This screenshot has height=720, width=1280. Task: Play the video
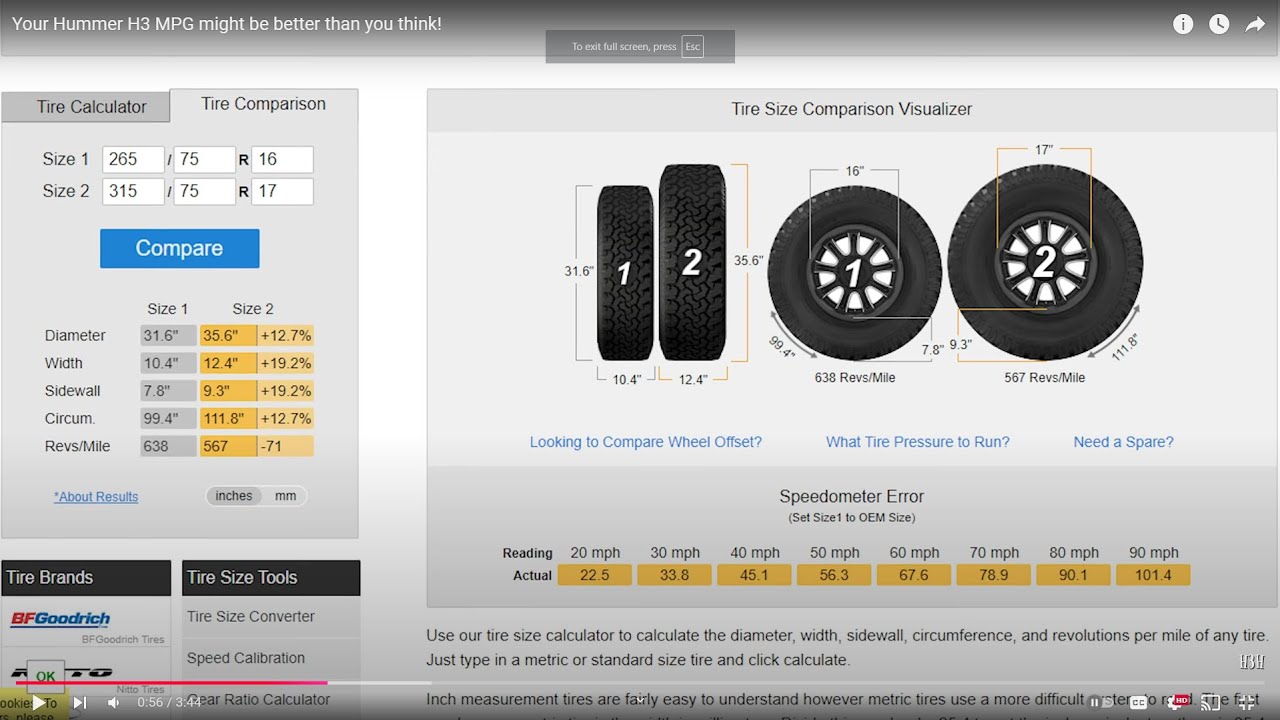click(39, 702)
